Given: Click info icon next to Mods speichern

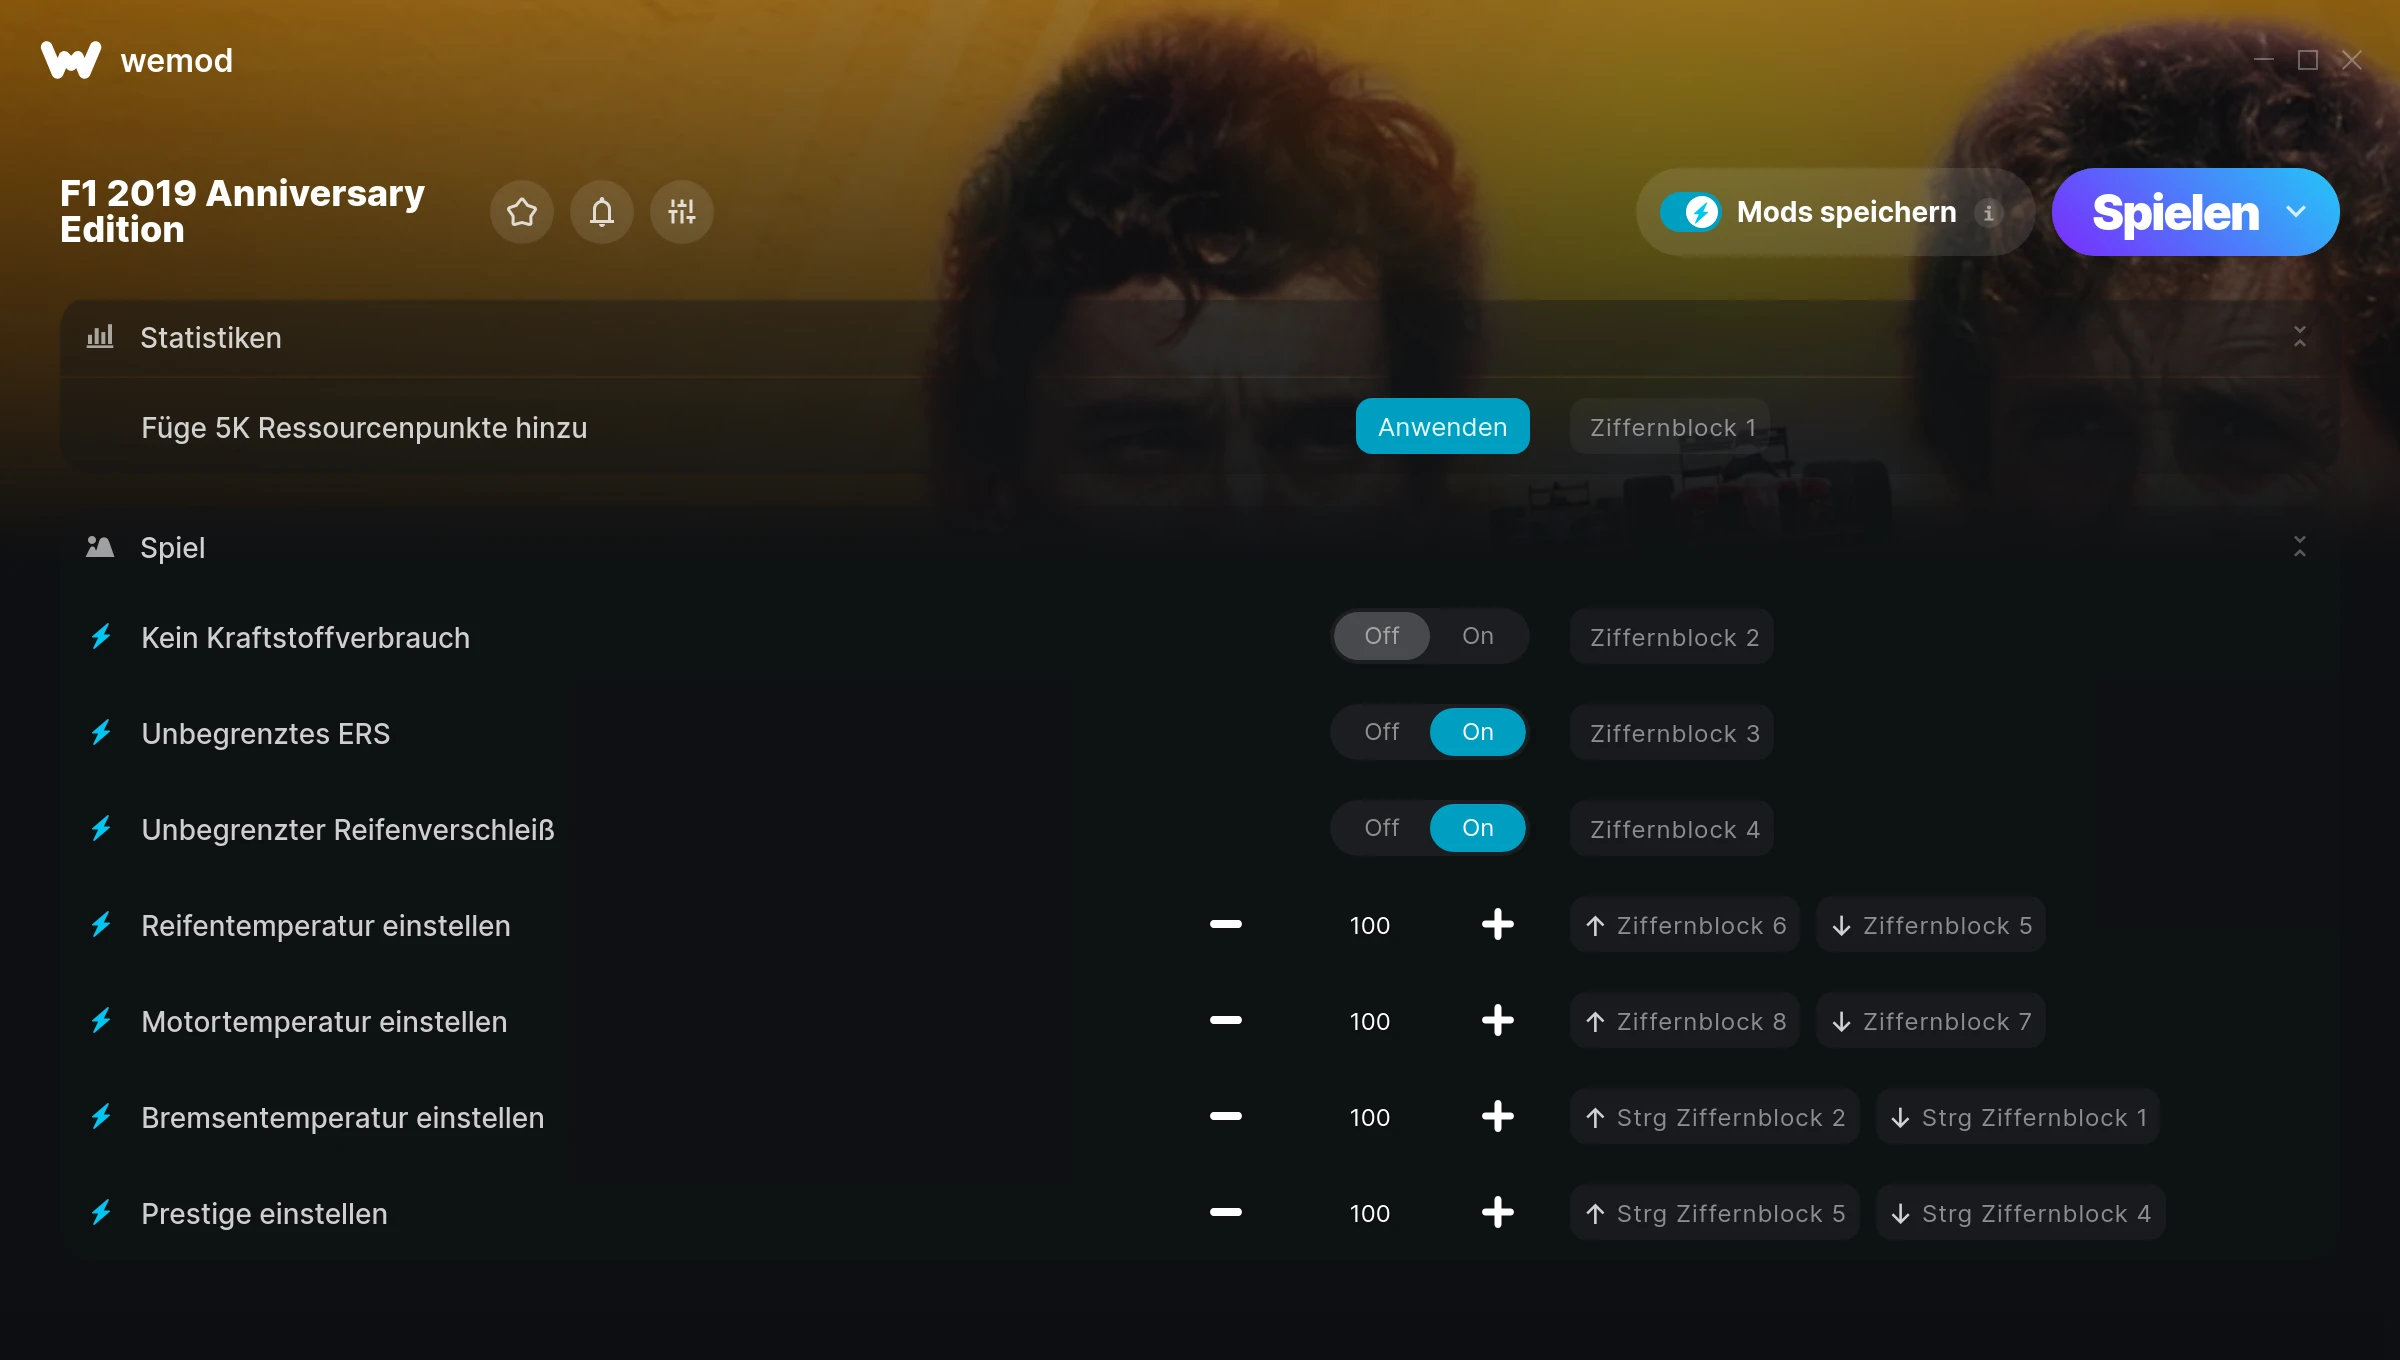Looking at the screenshot, I should pos(1988,213).
